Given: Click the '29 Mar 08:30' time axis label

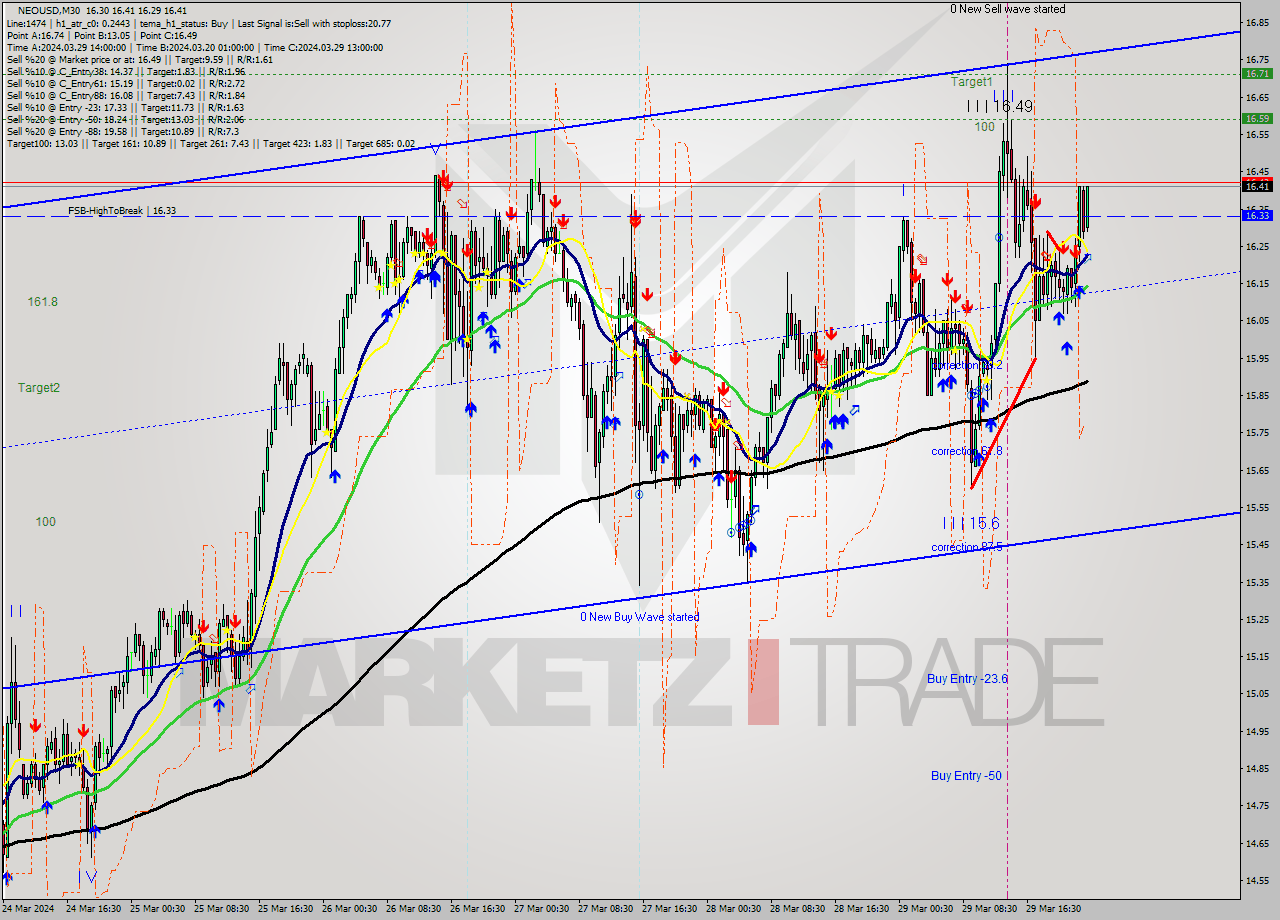Looking at the screenshot, I should point(992,909).
